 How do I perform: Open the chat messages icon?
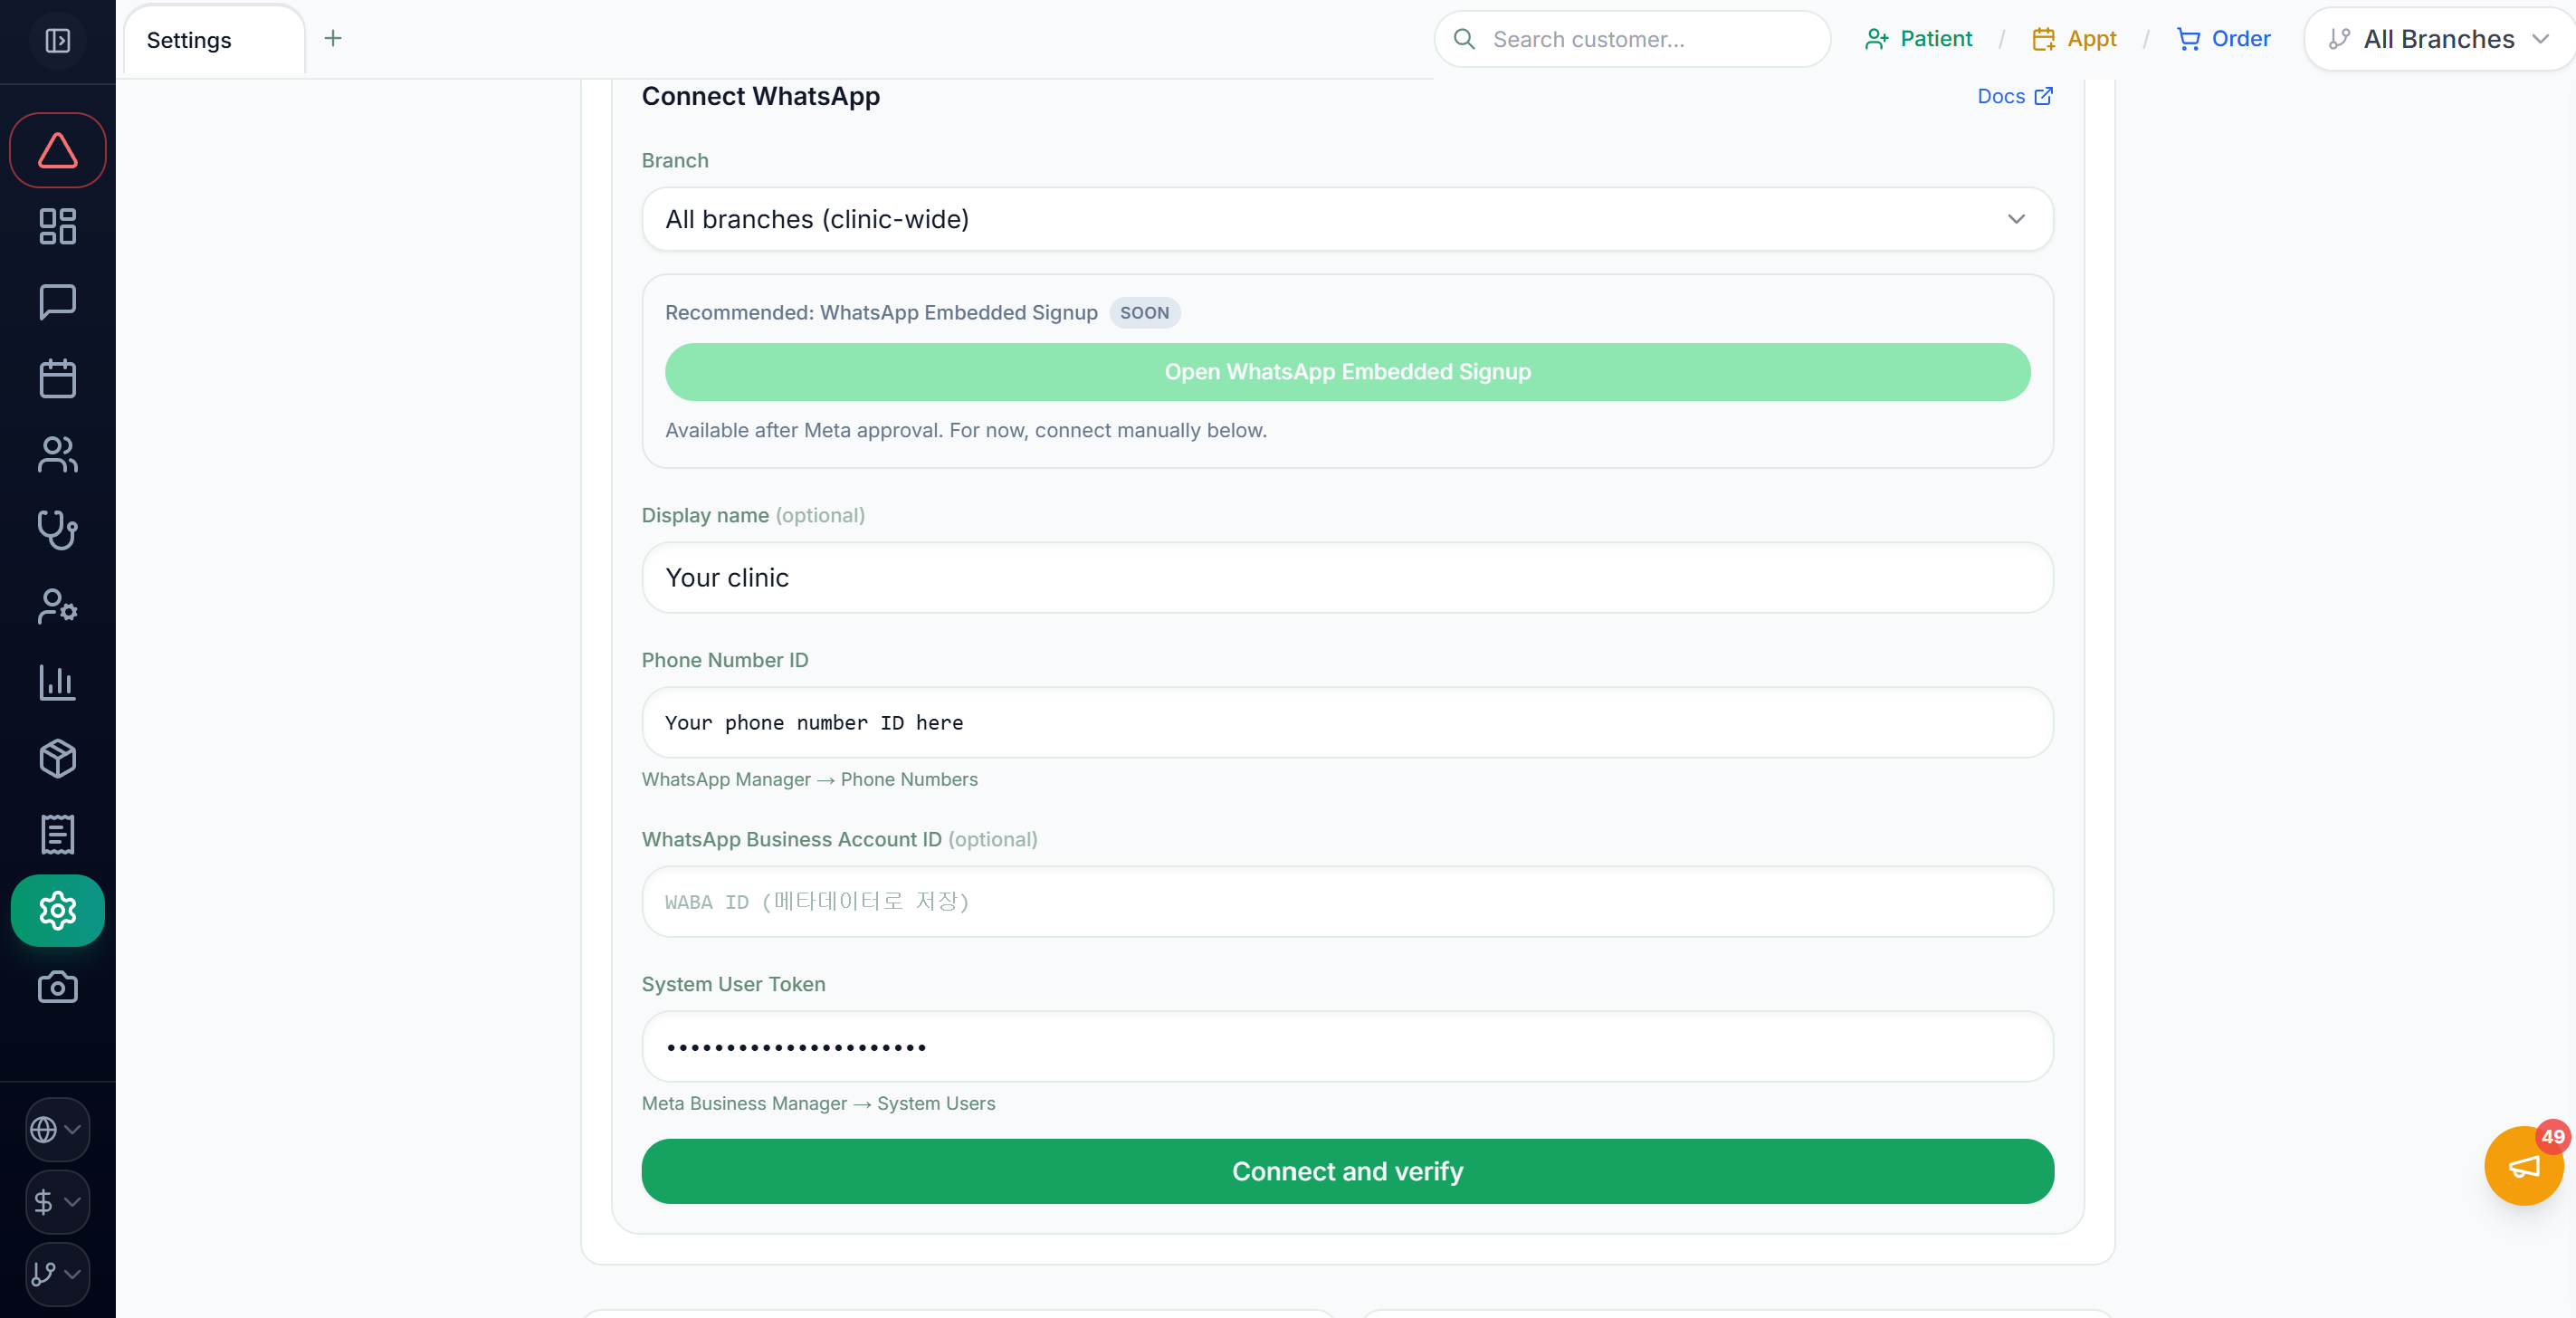click(x=58, y=302)
